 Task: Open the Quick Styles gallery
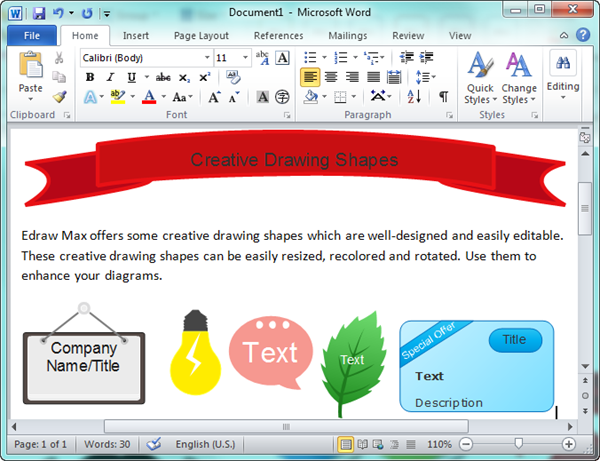(x=480, y=78)
